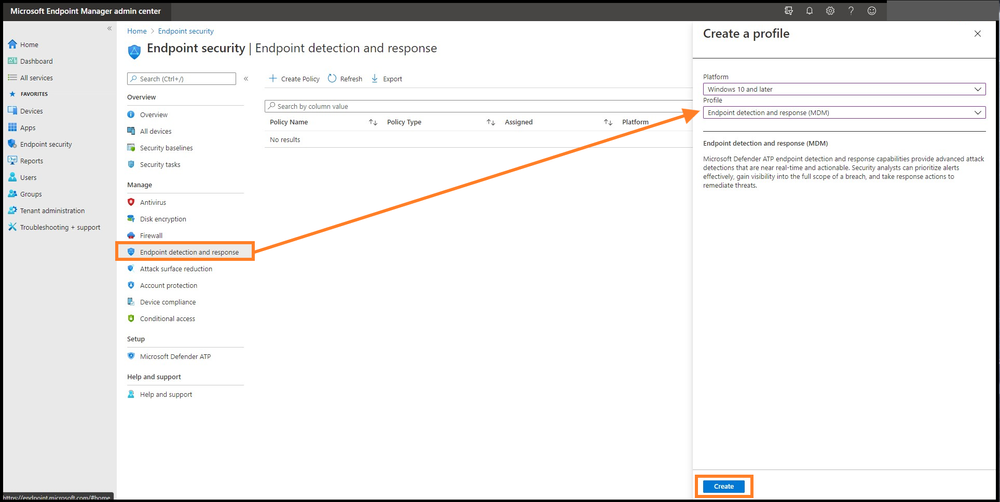Screen dimensions: 1000x502
Task: Click the Attack surface reduction icon
Action: 131,269
